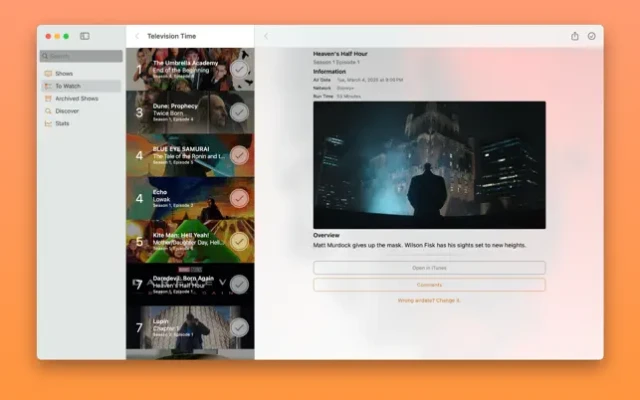Mark Dune: Prophecy episode as watched

pos(239,112)
